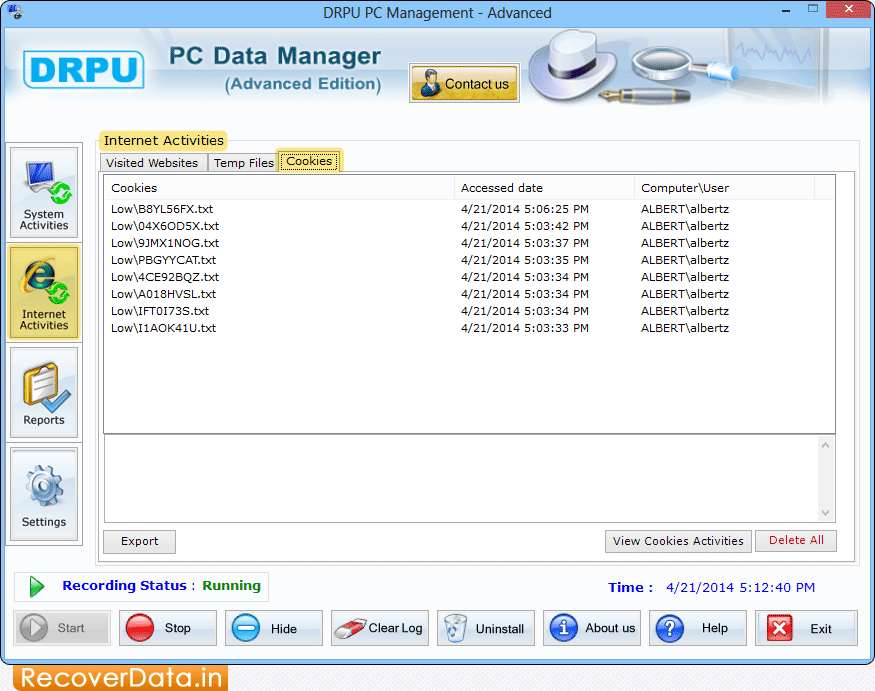Open Settings gear in sidebar
The width and height of the screenshot is (875, 691).
point(44,494)
